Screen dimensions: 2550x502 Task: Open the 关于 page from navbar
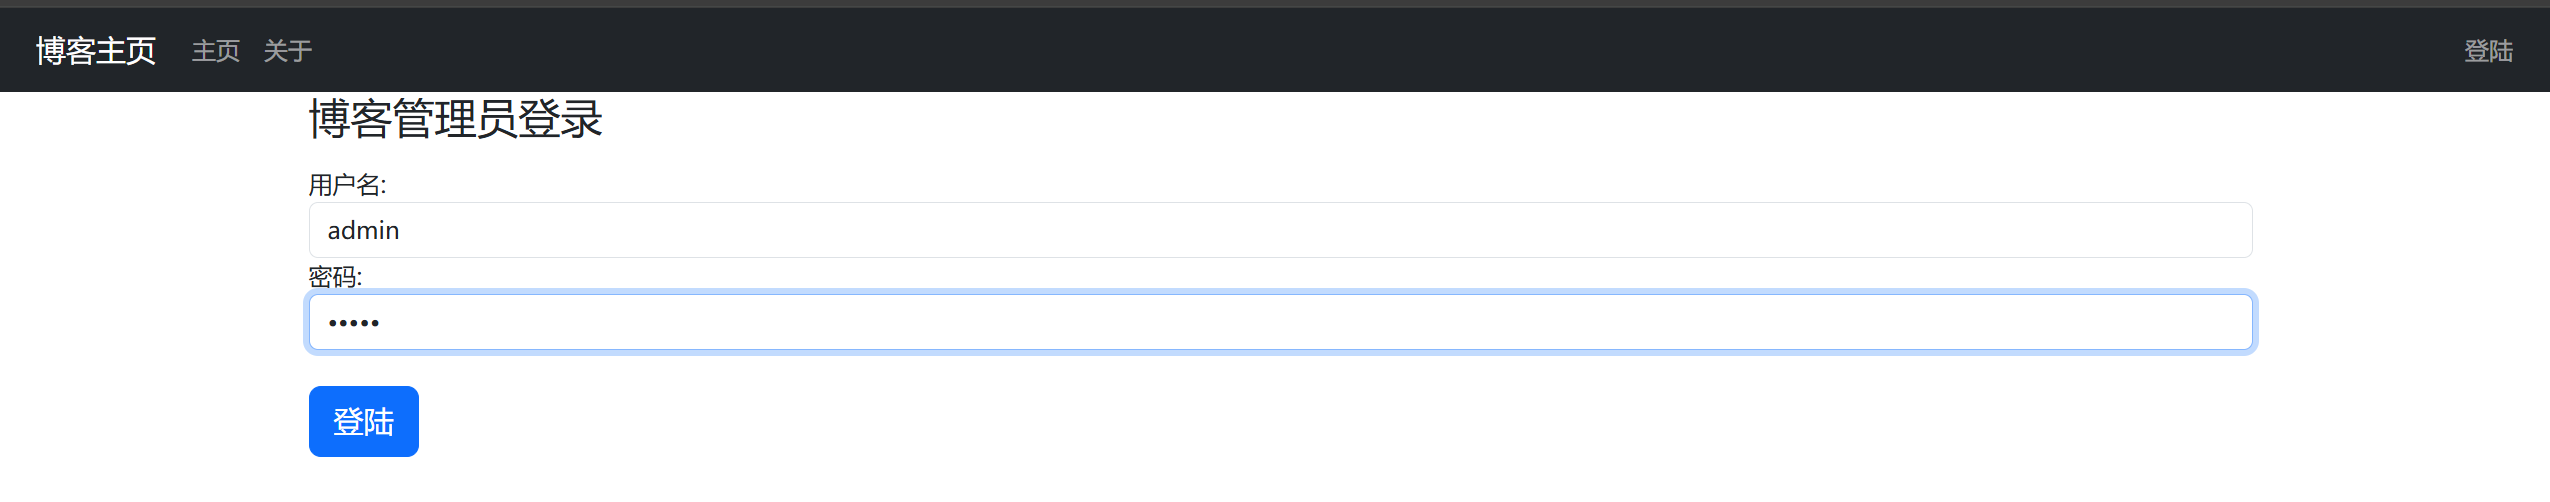(288, 51)
